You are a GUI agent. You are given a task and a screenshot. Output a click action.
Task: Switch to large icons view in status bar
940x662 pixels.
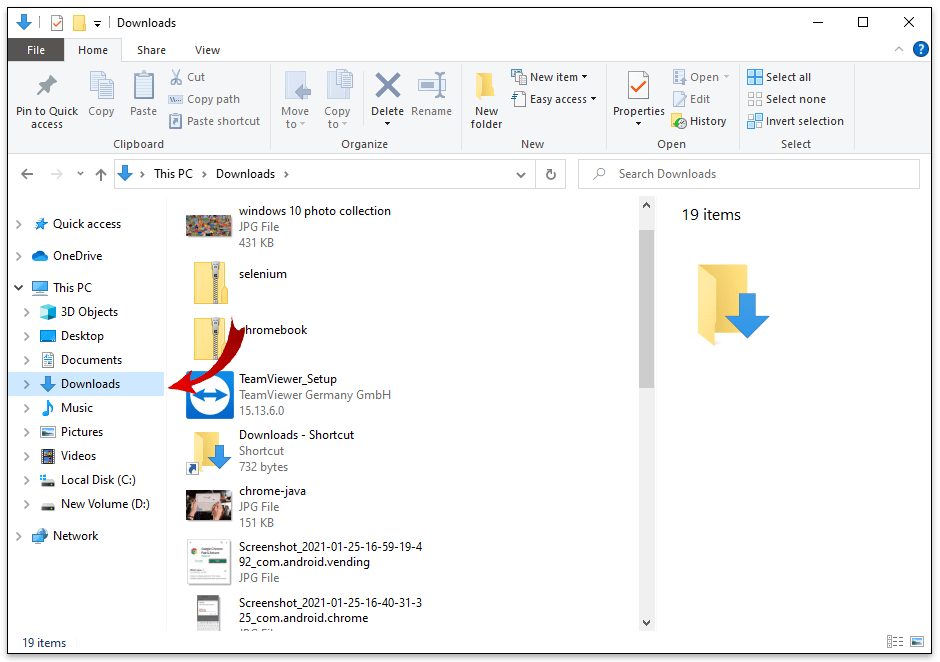pyautogui.click(x=914, y=642)
